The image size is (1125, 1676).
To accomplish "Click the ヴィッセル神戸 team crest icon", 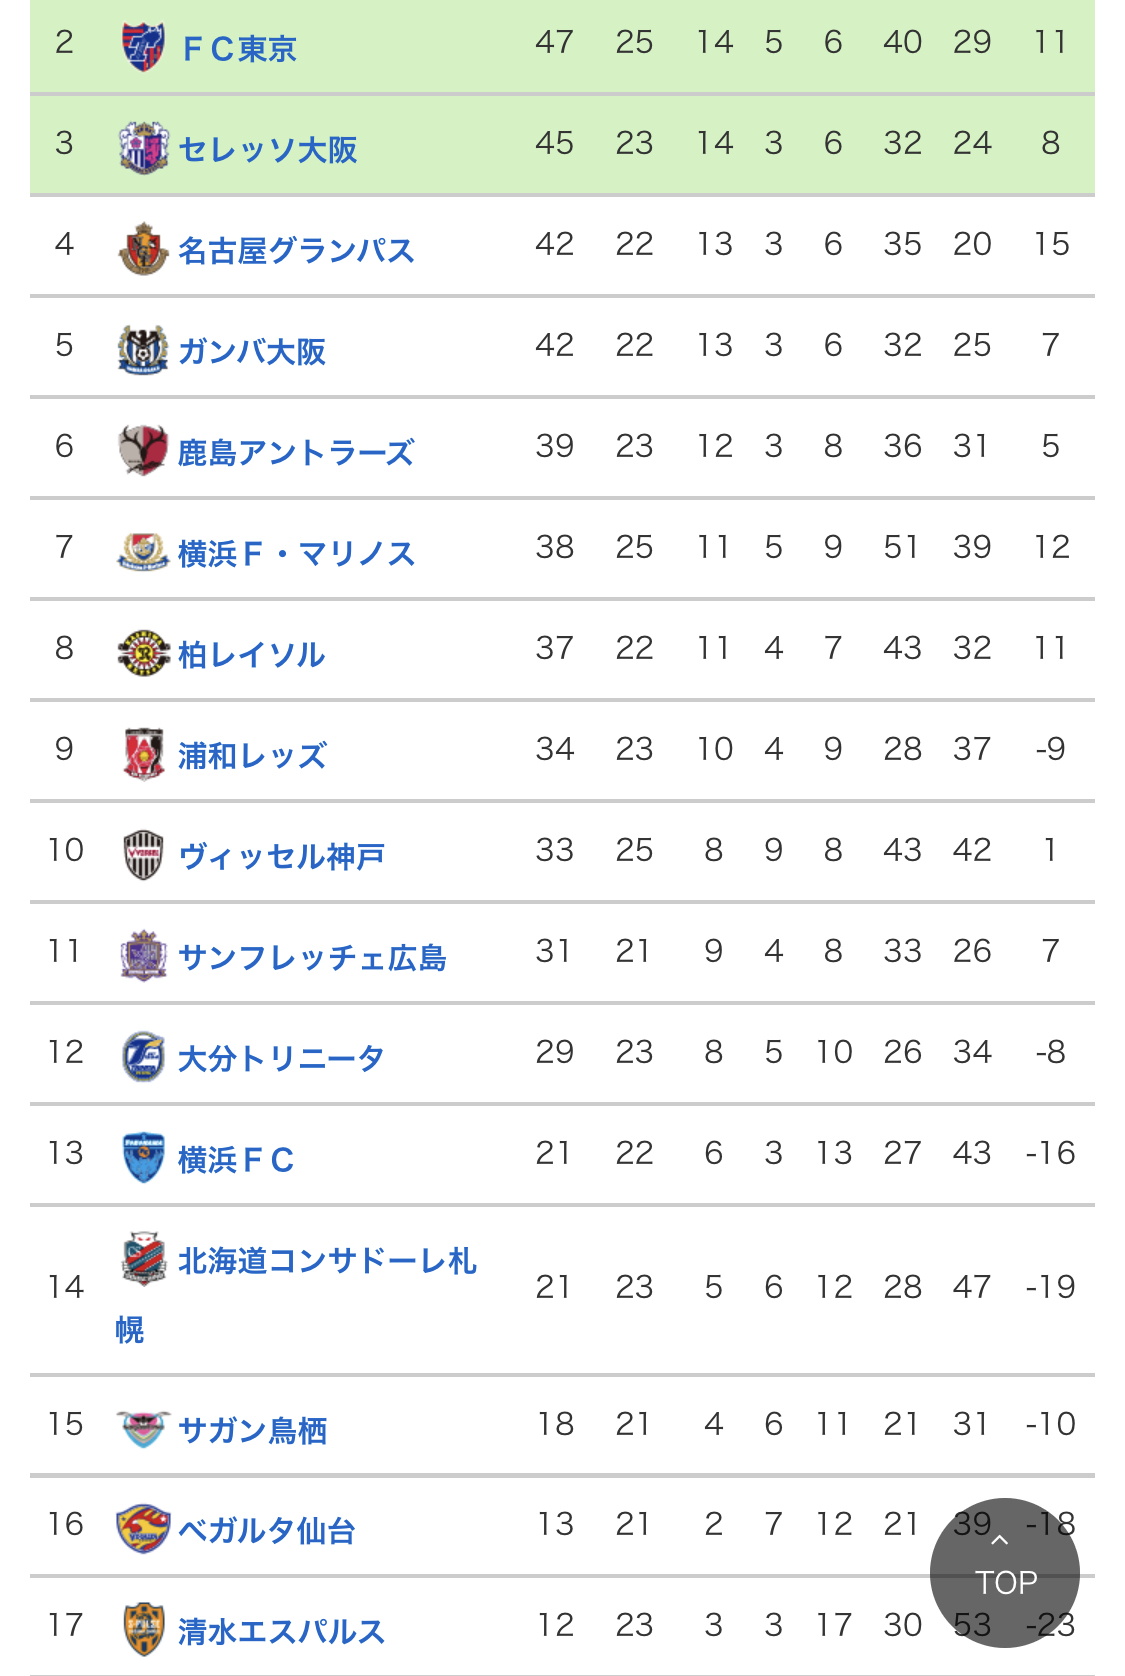I will (143, 855).
